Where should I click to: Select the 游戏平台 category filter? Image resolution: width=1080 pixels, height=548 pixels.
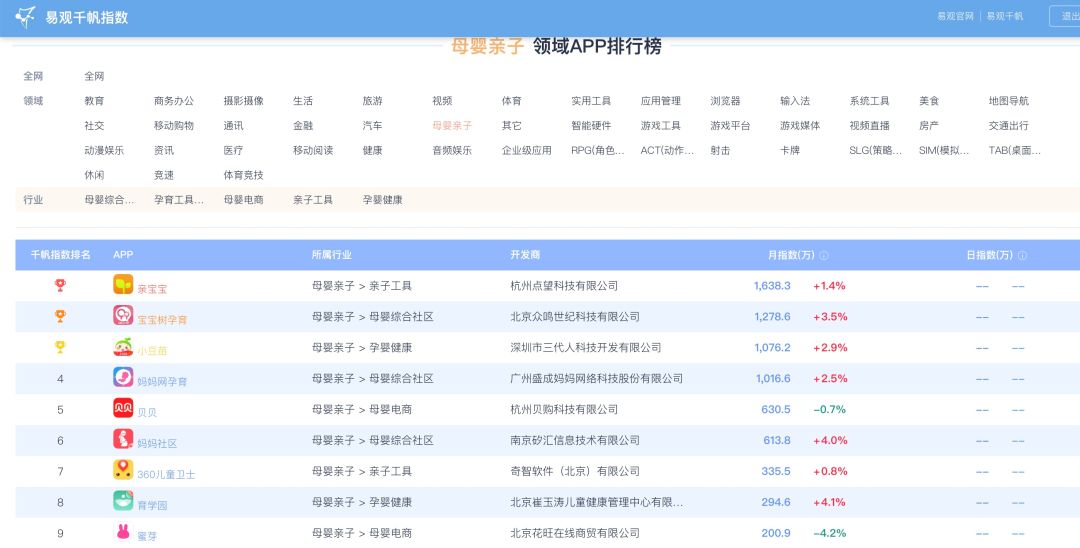pos(730,126)
